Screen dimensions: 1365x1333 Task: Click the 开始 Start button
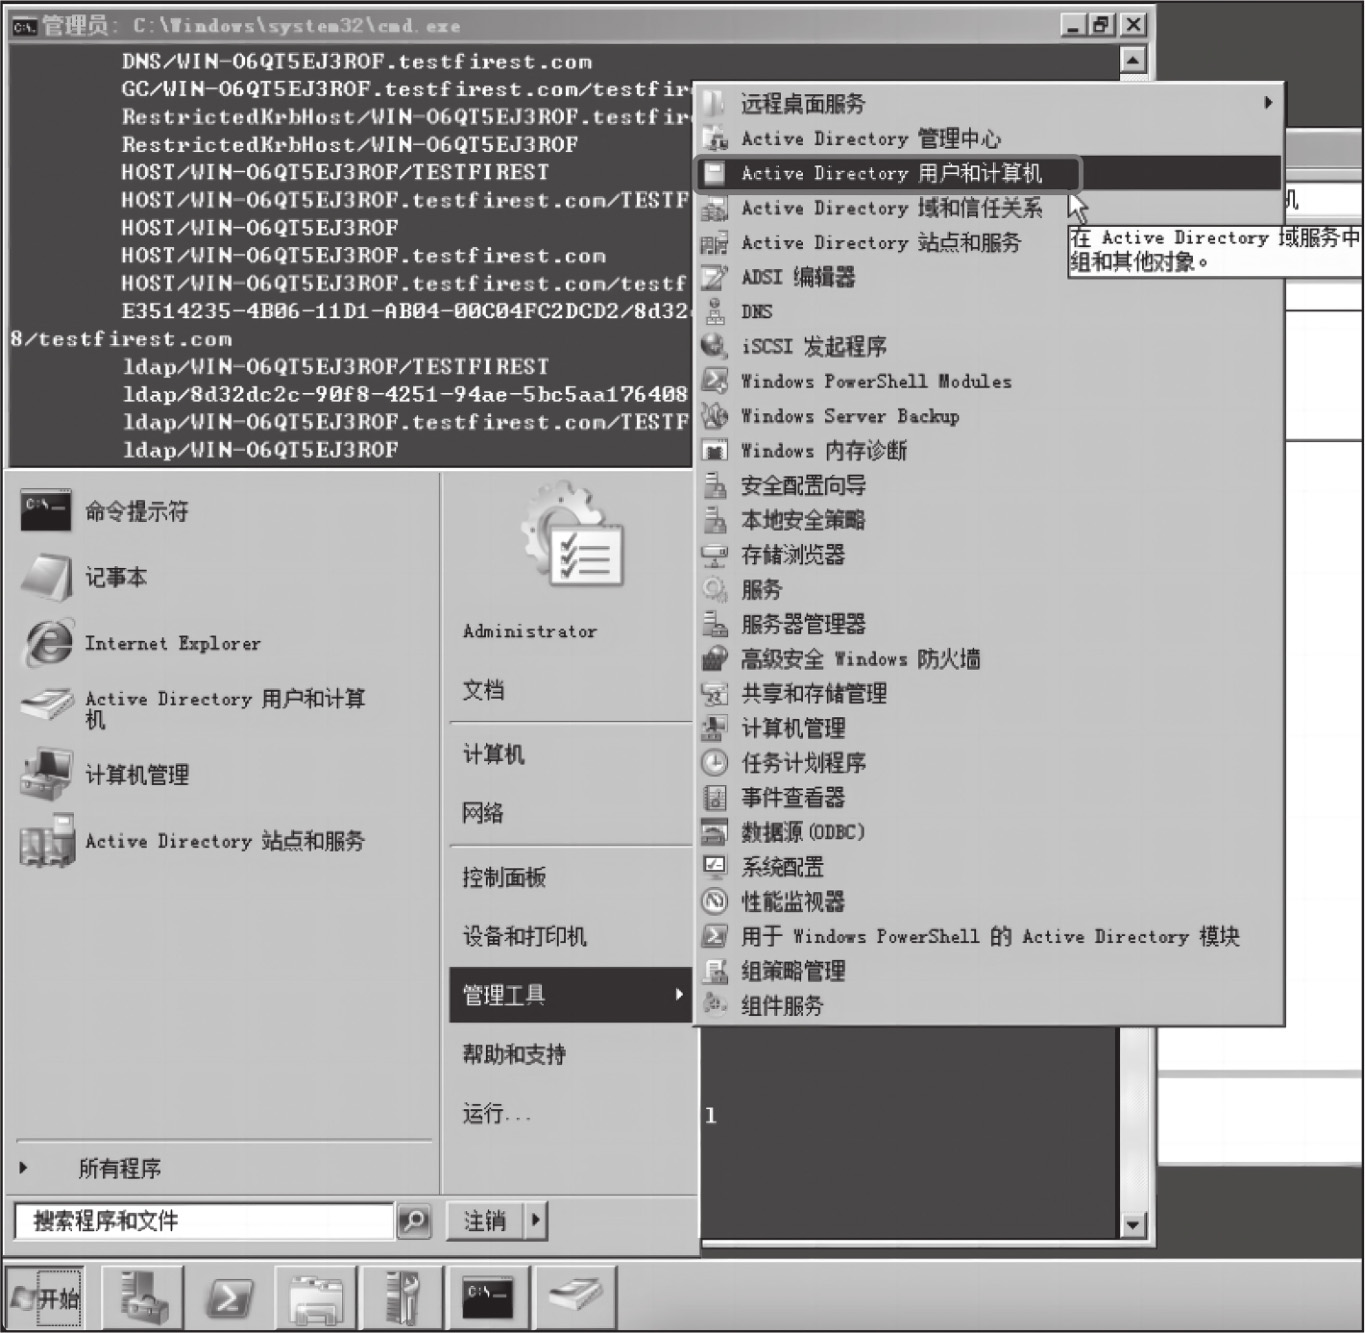pos(45,1298)
